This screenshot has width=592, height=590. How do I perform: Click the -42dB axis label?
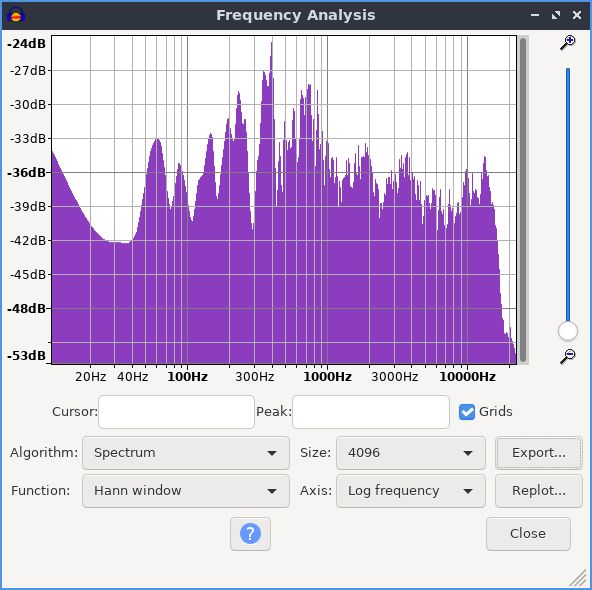(28, 240)
